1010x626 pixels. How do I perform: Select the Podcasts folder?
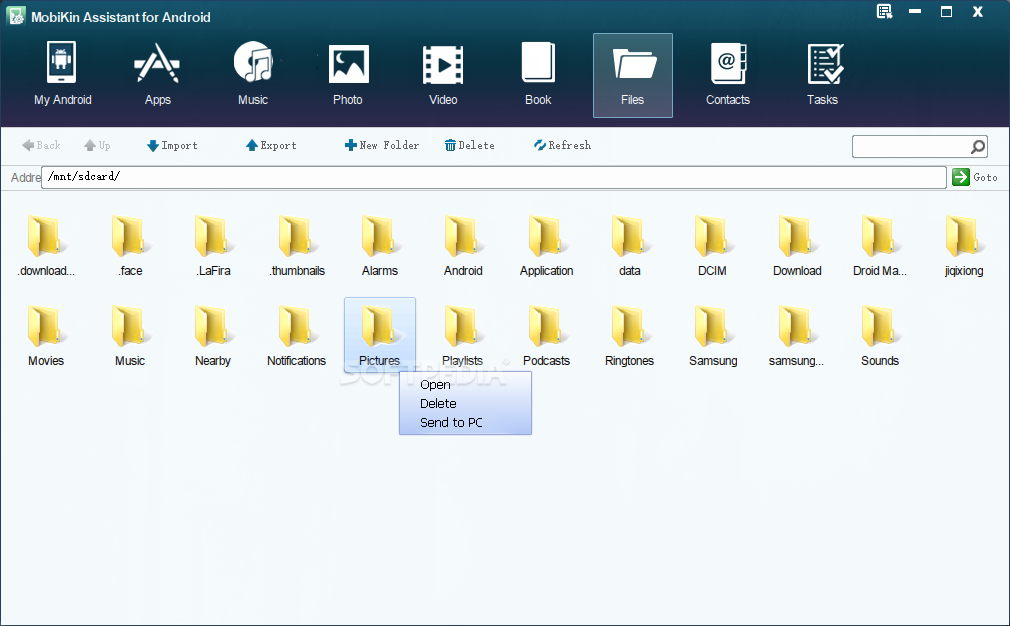pos(546,336)
